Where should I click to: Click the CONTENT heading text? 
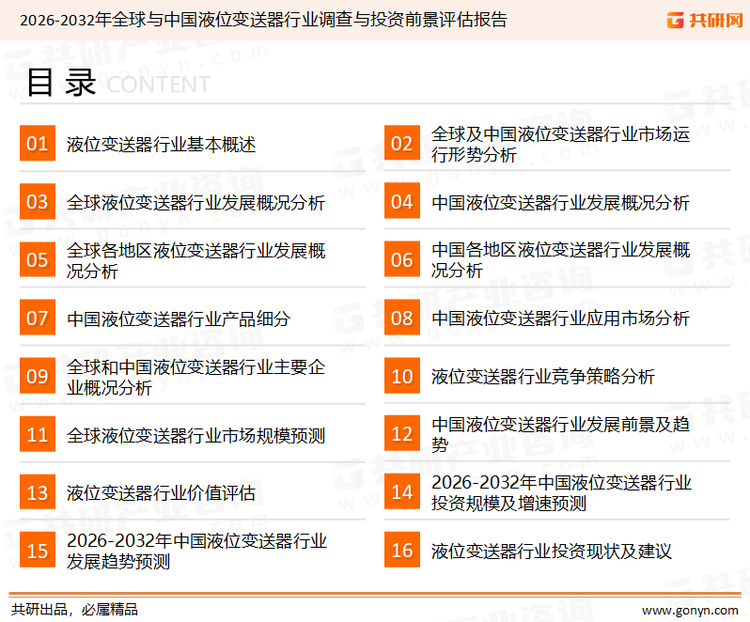(x=158, y=85)
